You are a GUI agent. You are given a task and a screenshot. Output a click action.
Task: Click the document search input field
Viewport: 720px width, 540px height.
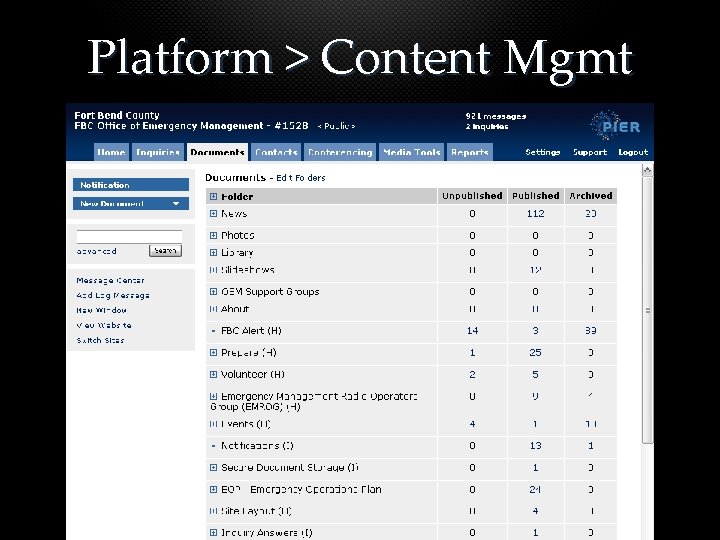click(x=129, y=236)
